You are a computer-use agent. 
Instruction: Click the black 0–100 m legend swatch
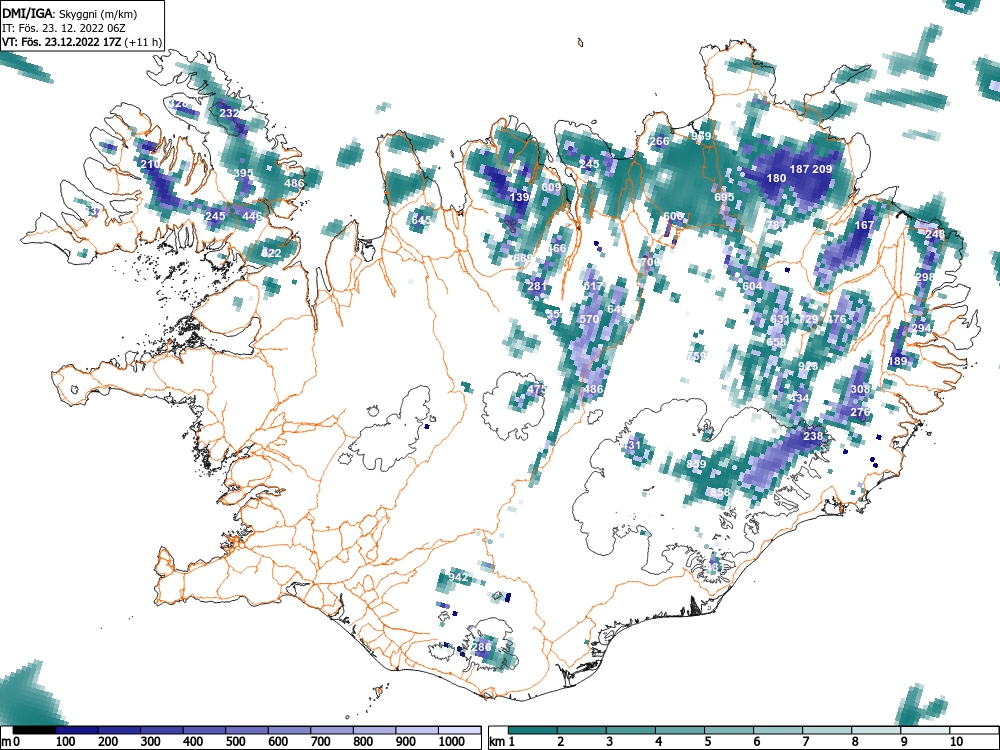tap(34, 730)
